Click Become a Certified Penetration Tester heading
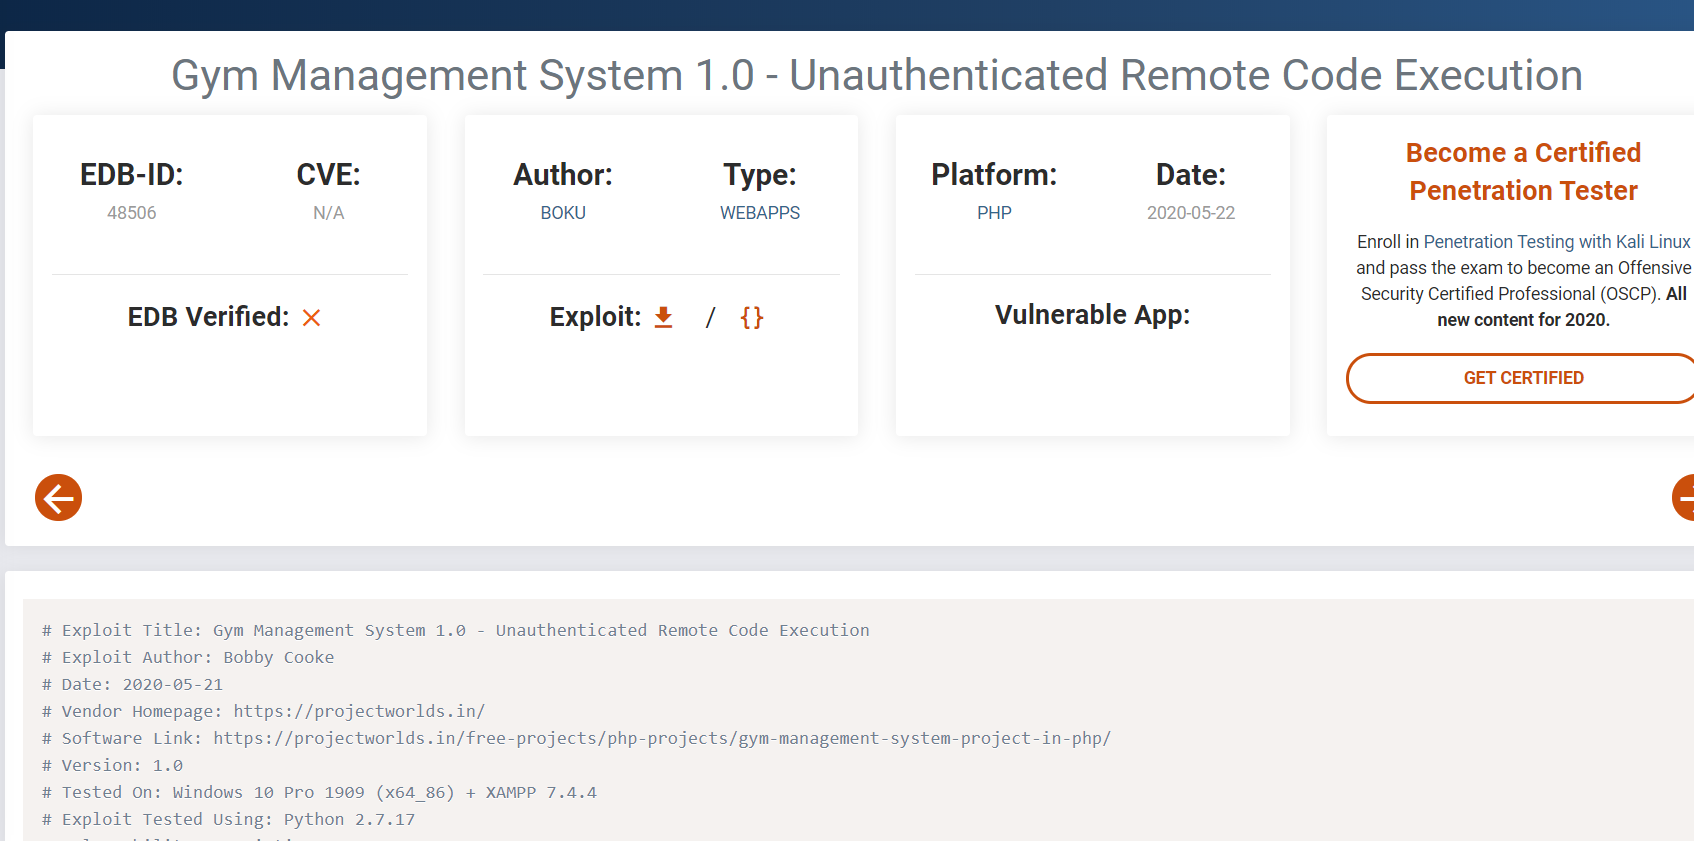The height and width of the screenshot is (841, 1694). coord(1523,171)
